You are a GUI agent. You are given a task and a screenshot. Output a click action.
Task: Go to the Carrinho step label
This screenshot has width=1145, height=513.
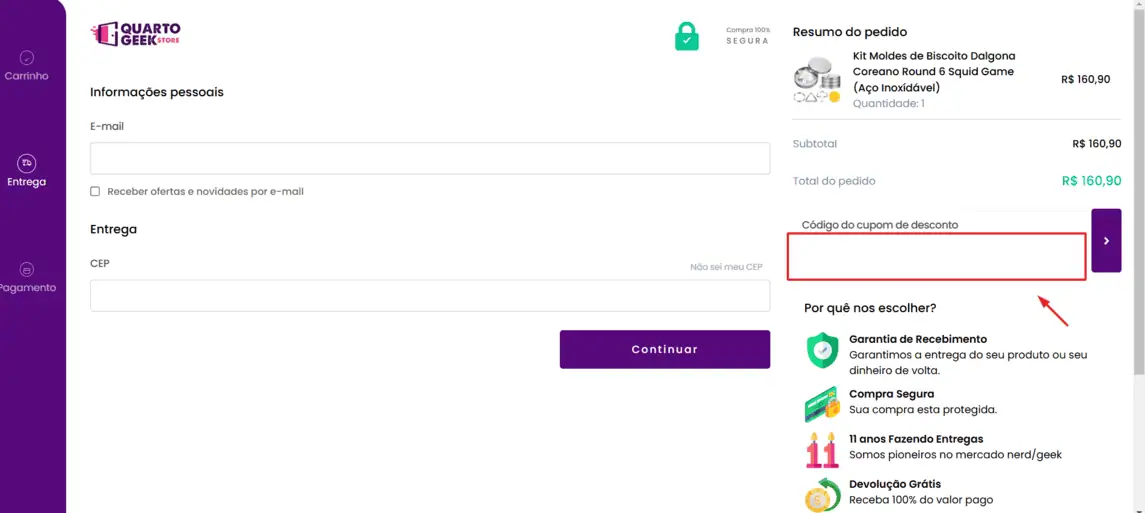pyautogui.click(x=26, y=76)
